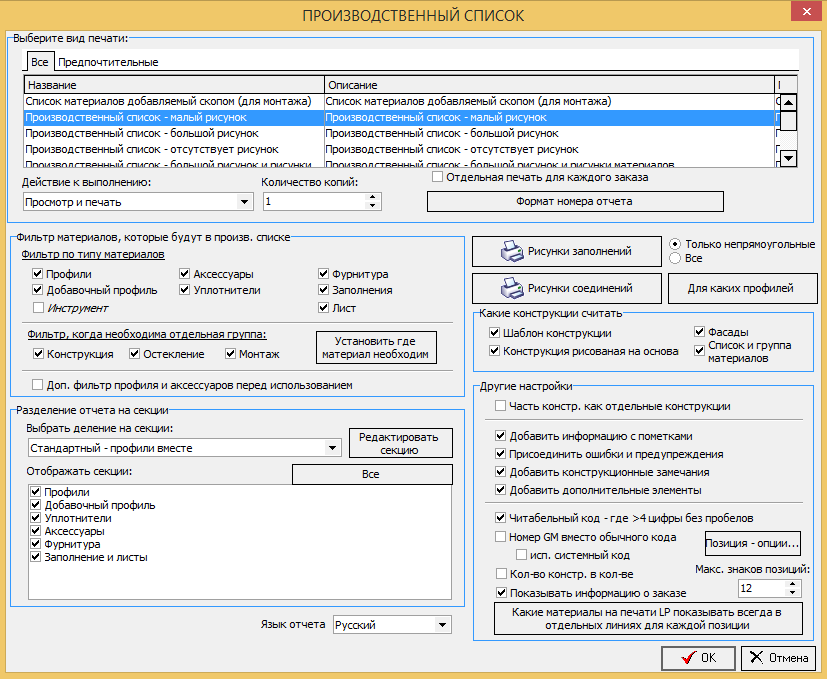The width and height of the screenshot is (827, 679).
Task: Toggle Добавочный профиль filter checkbox
Action: (37, 290)
